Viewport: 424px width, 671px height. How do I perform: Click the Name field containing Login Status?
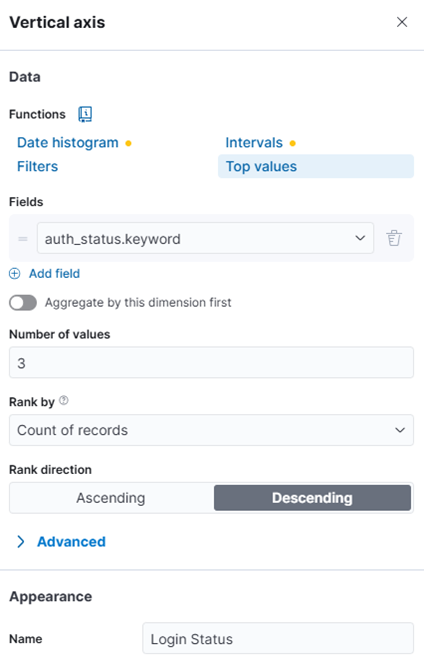click(278, 638)
